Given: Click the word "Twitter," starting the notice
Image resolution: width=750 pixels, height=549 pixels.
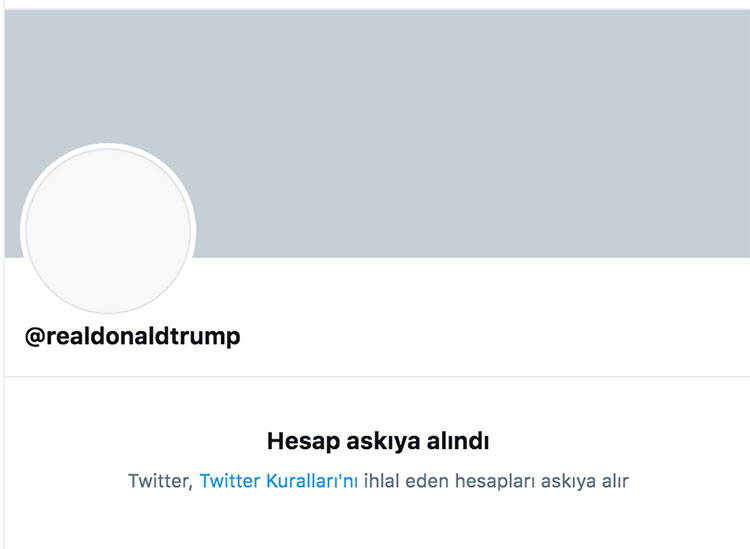Looking at the screenshot, I should 160,481.
